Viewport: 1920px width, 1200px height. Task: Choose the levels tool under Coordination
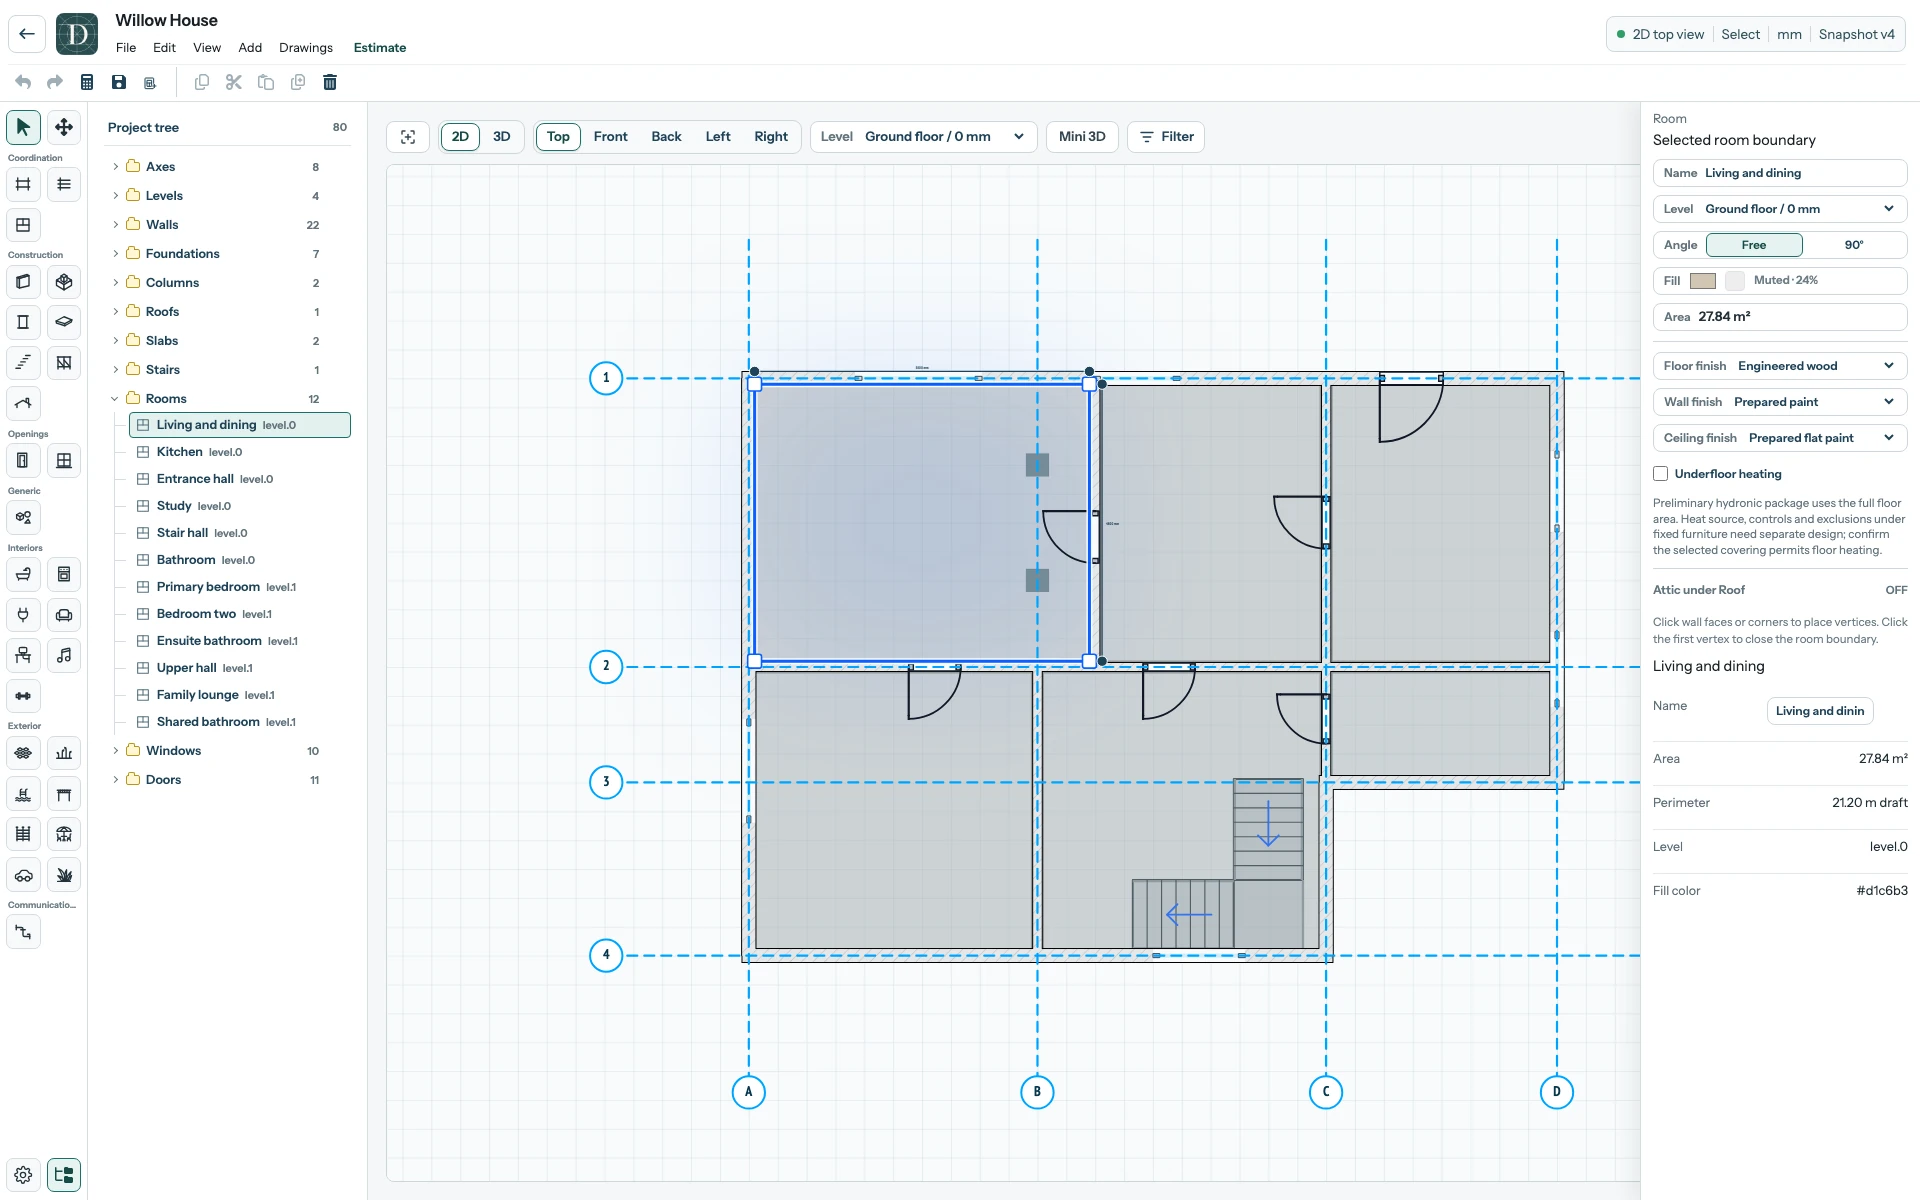64,184
